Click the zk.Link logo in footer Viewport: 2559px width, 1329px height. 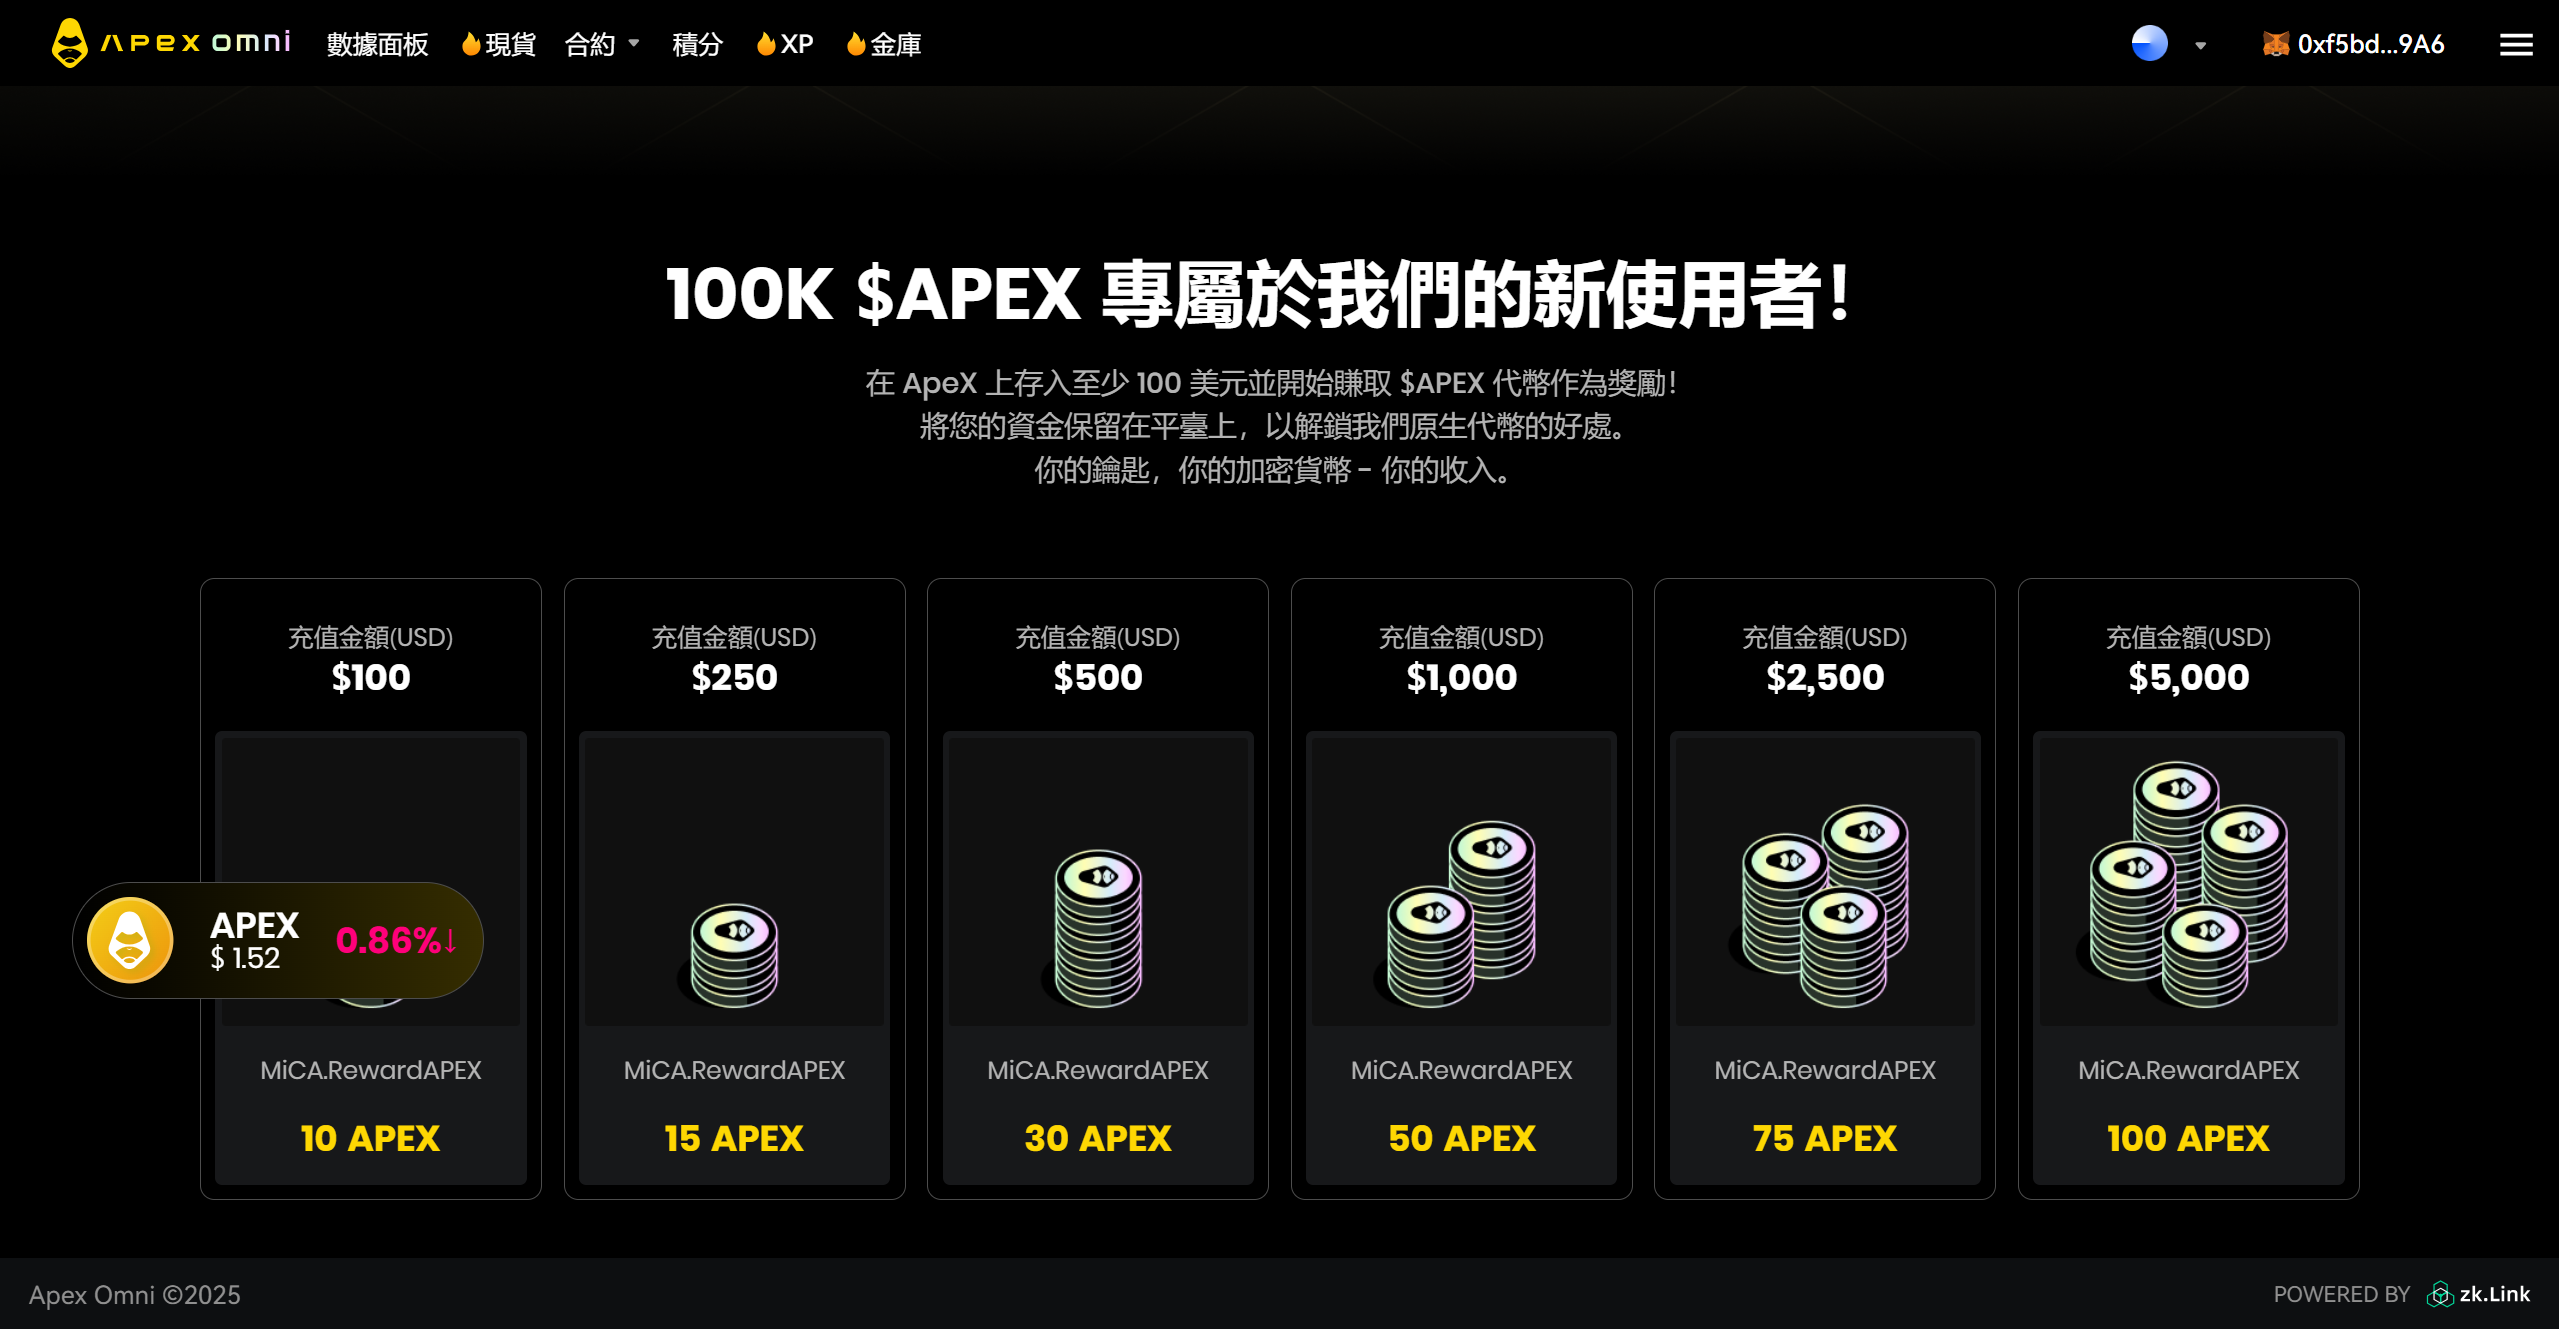point(2478,1294)
